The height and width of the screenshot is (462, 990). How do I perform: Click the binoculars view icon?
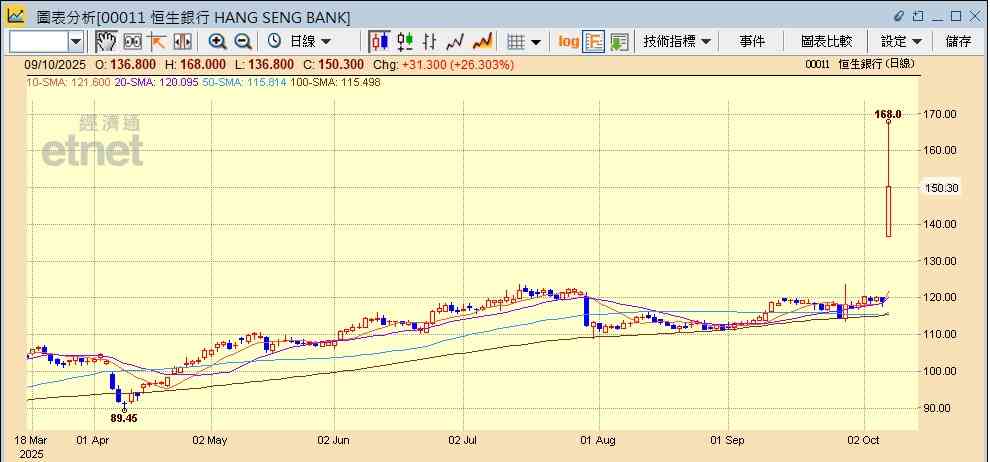tap(131, 41)
